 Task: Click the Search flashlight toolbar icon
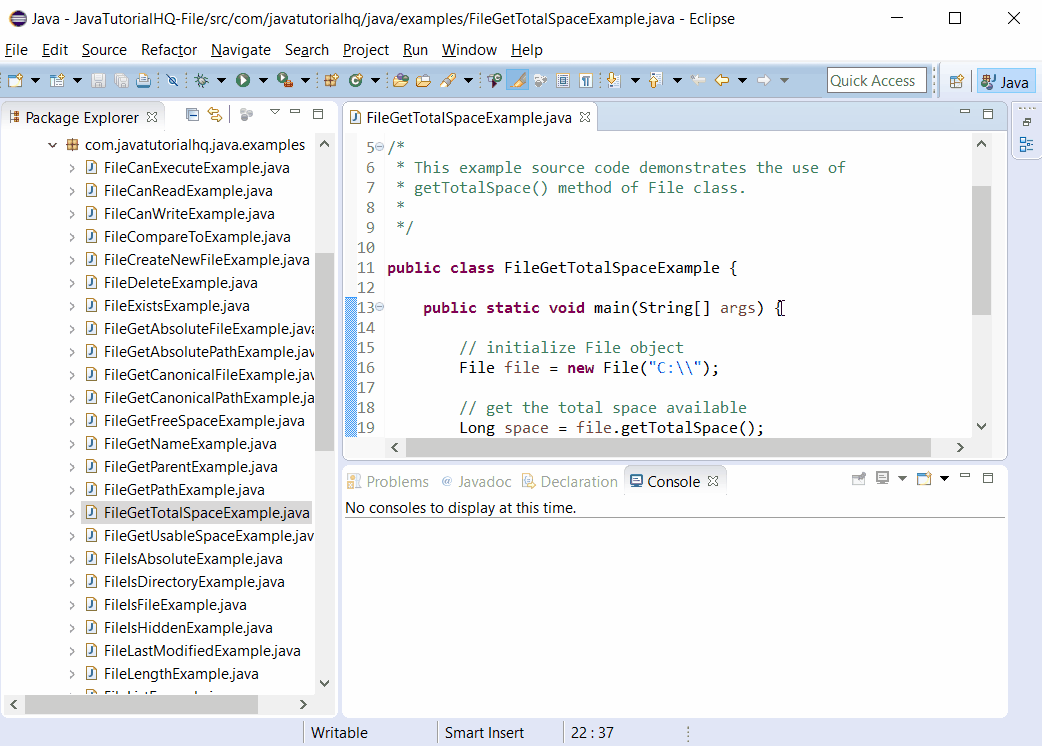(449, 80)
